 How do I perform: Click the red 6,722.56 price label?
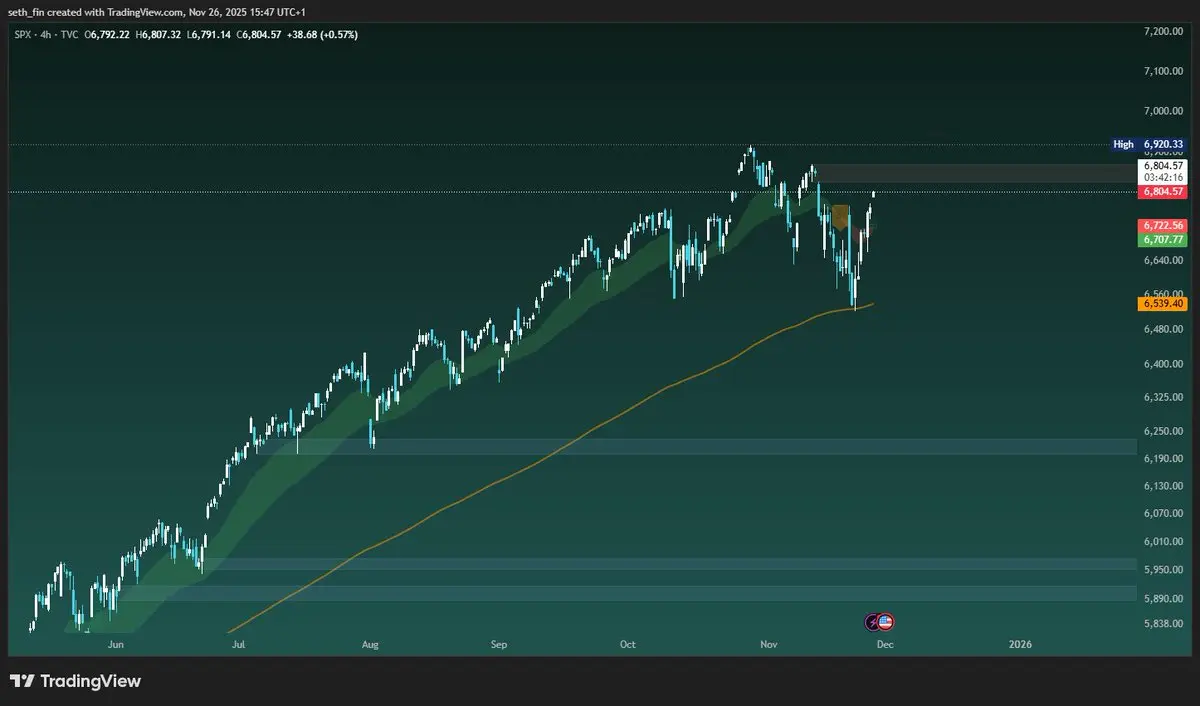[1162, 226]
